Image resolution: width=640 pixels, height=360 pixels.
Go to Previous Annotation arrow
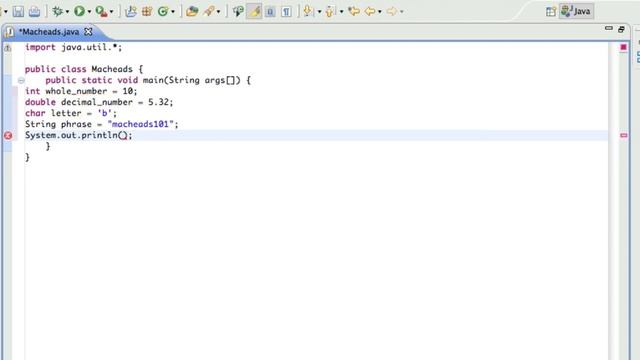[x=330, y=11]
